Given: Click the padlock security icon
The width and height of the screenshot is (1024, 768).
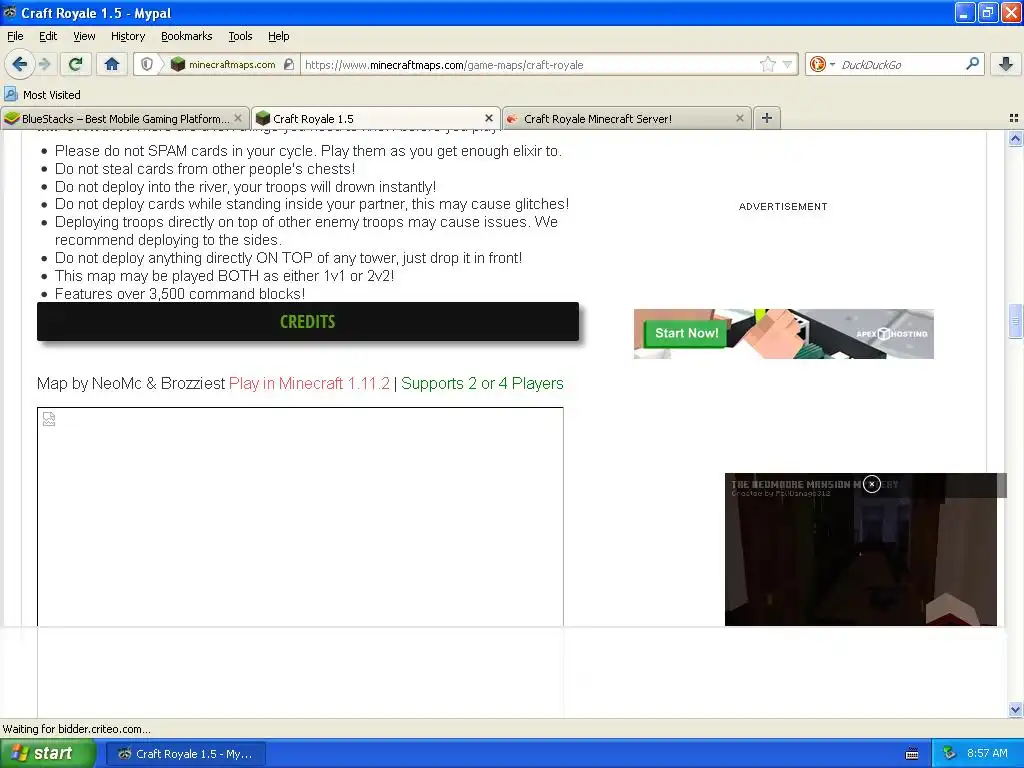Looking at the screenshot, I should point(289,64).
